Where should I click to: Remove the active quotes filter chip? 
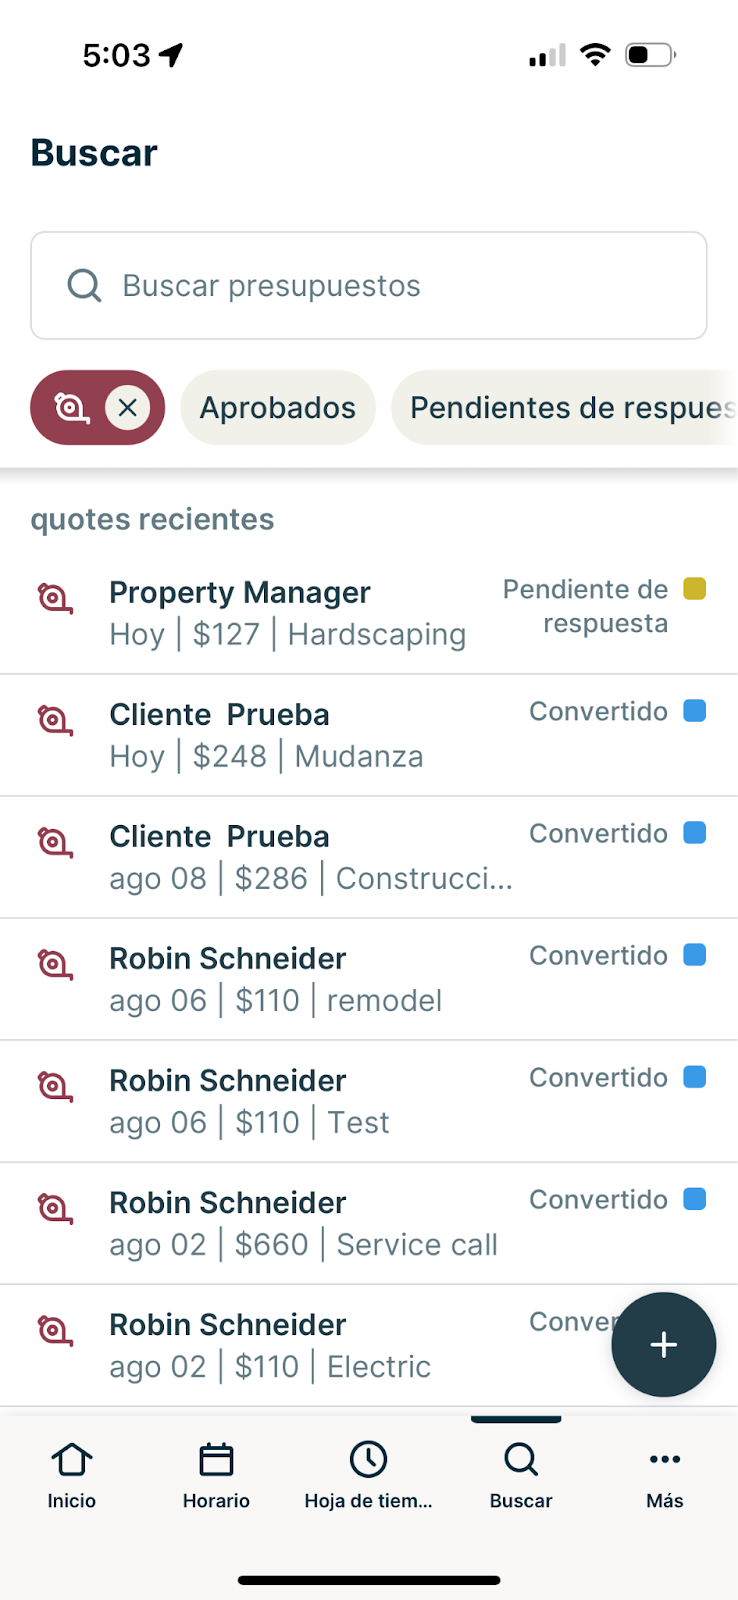point(128,408)
